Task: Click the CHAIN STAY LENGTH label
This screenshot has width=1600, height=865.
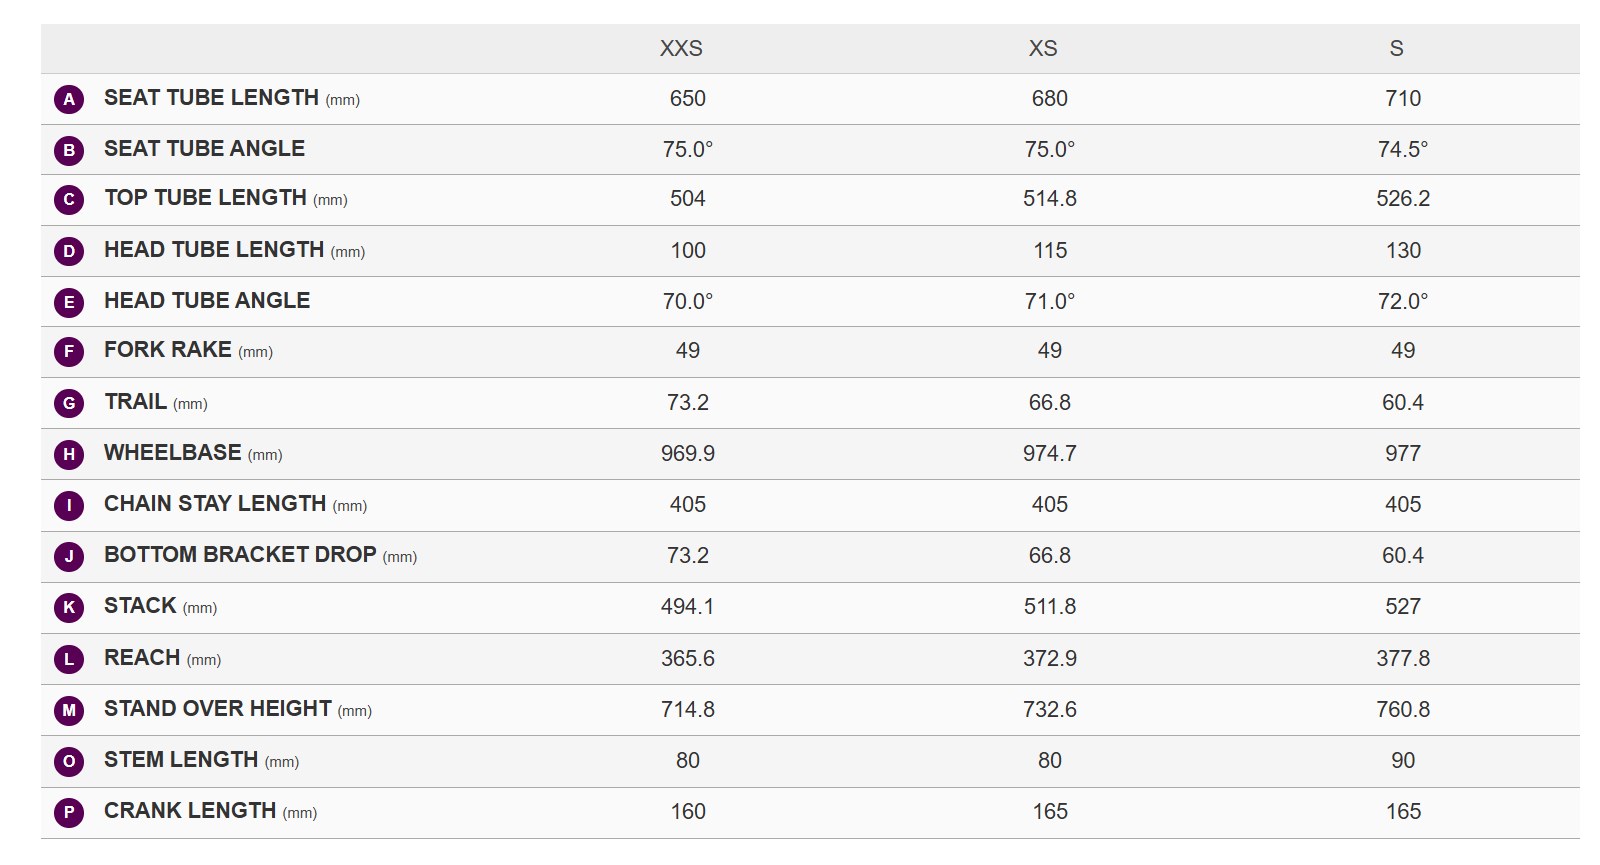Action: pyautogui.click(x=215, y=504)
